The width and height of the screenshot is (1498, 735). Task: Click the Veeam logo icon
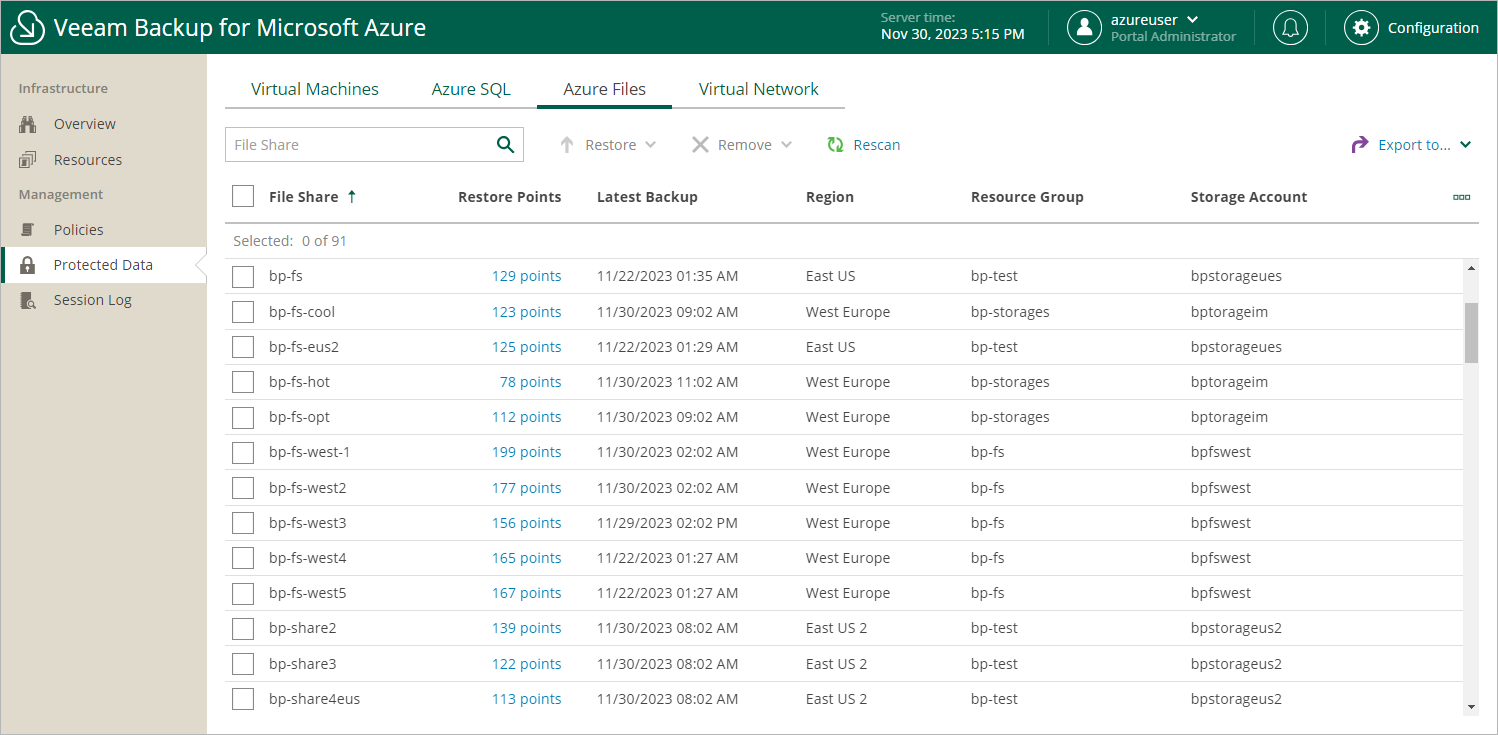click(x=27, y=28)
